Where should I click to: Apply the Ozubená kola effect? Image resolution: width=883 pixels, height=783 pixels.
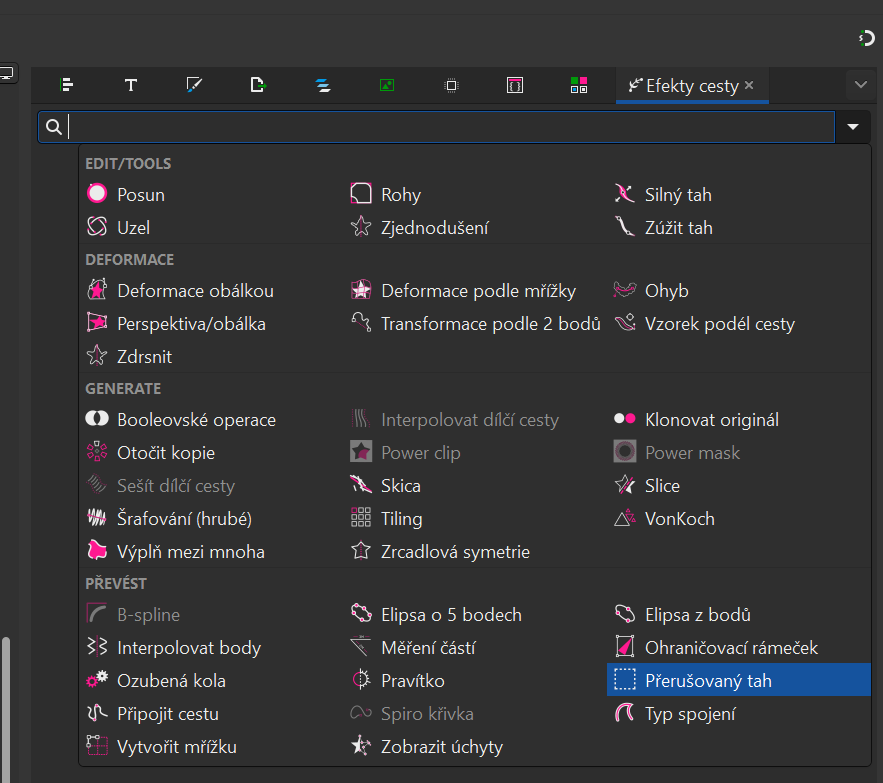pyautogui.click(x=171, y=681)
